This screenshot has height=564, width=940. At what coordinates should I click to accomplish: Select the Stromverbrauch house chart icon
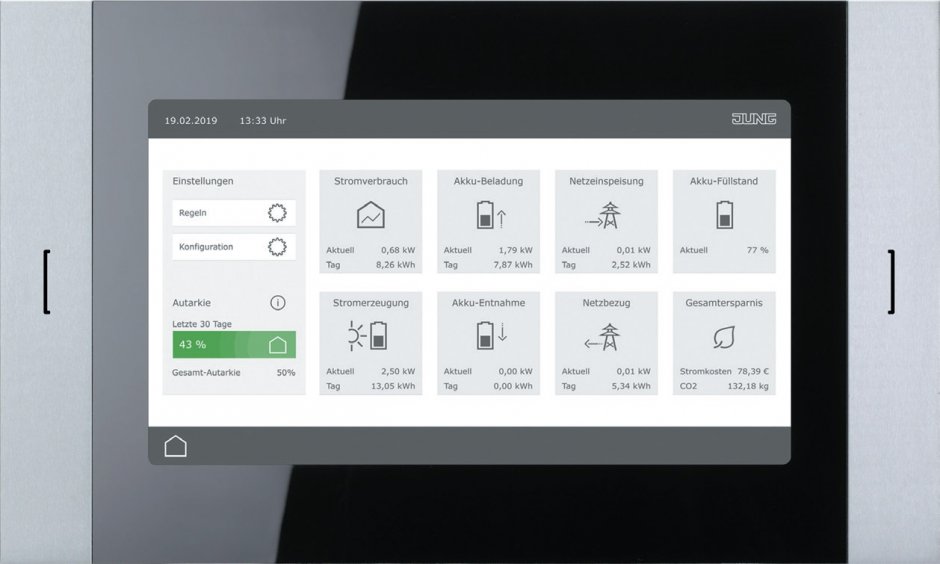[x=370, y=215]
